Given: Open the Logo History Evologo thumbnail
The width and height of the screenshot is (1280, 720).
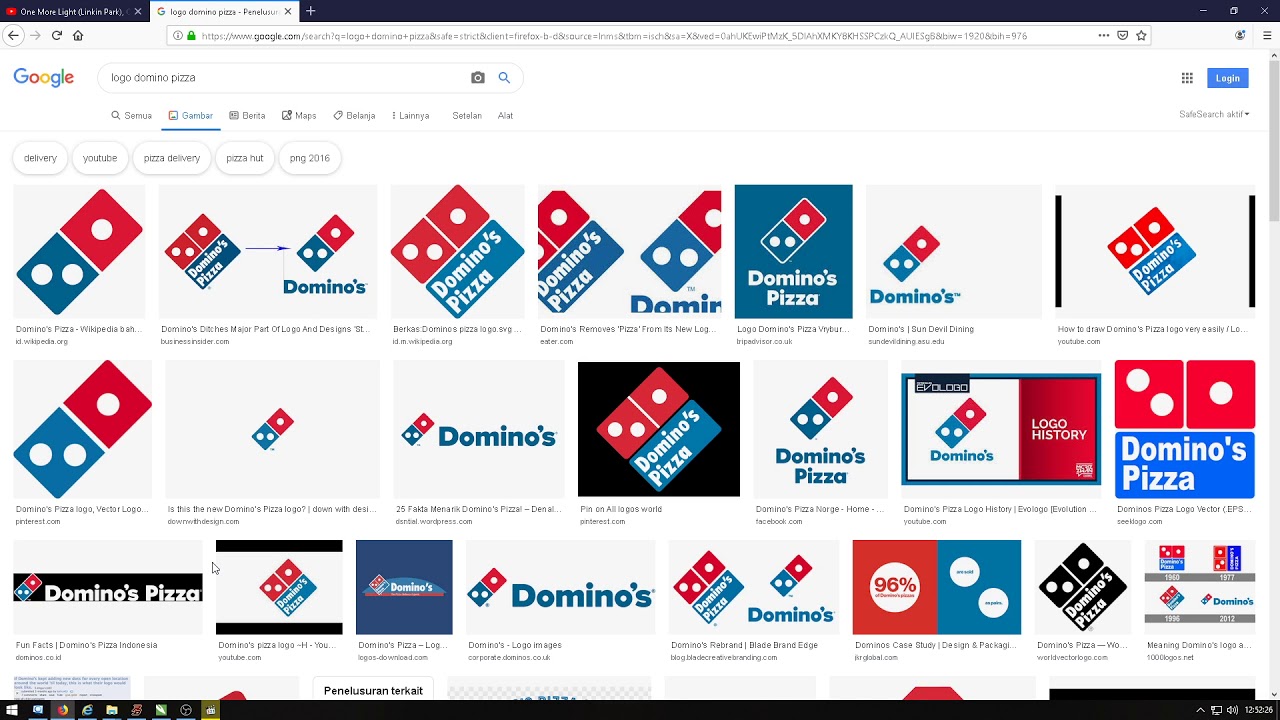Looking at the screenshot, I should (x=1001, y=429).
